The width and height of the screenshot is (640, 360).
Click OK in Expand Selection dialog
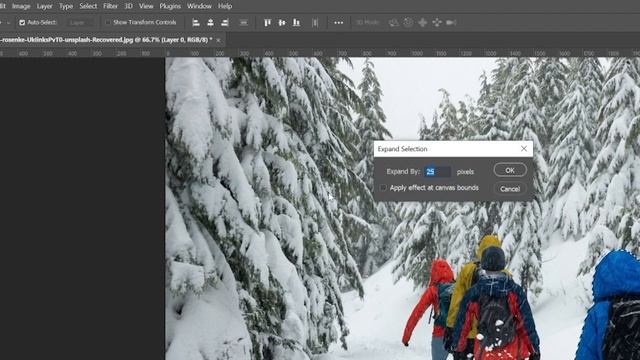click(510, 170)
